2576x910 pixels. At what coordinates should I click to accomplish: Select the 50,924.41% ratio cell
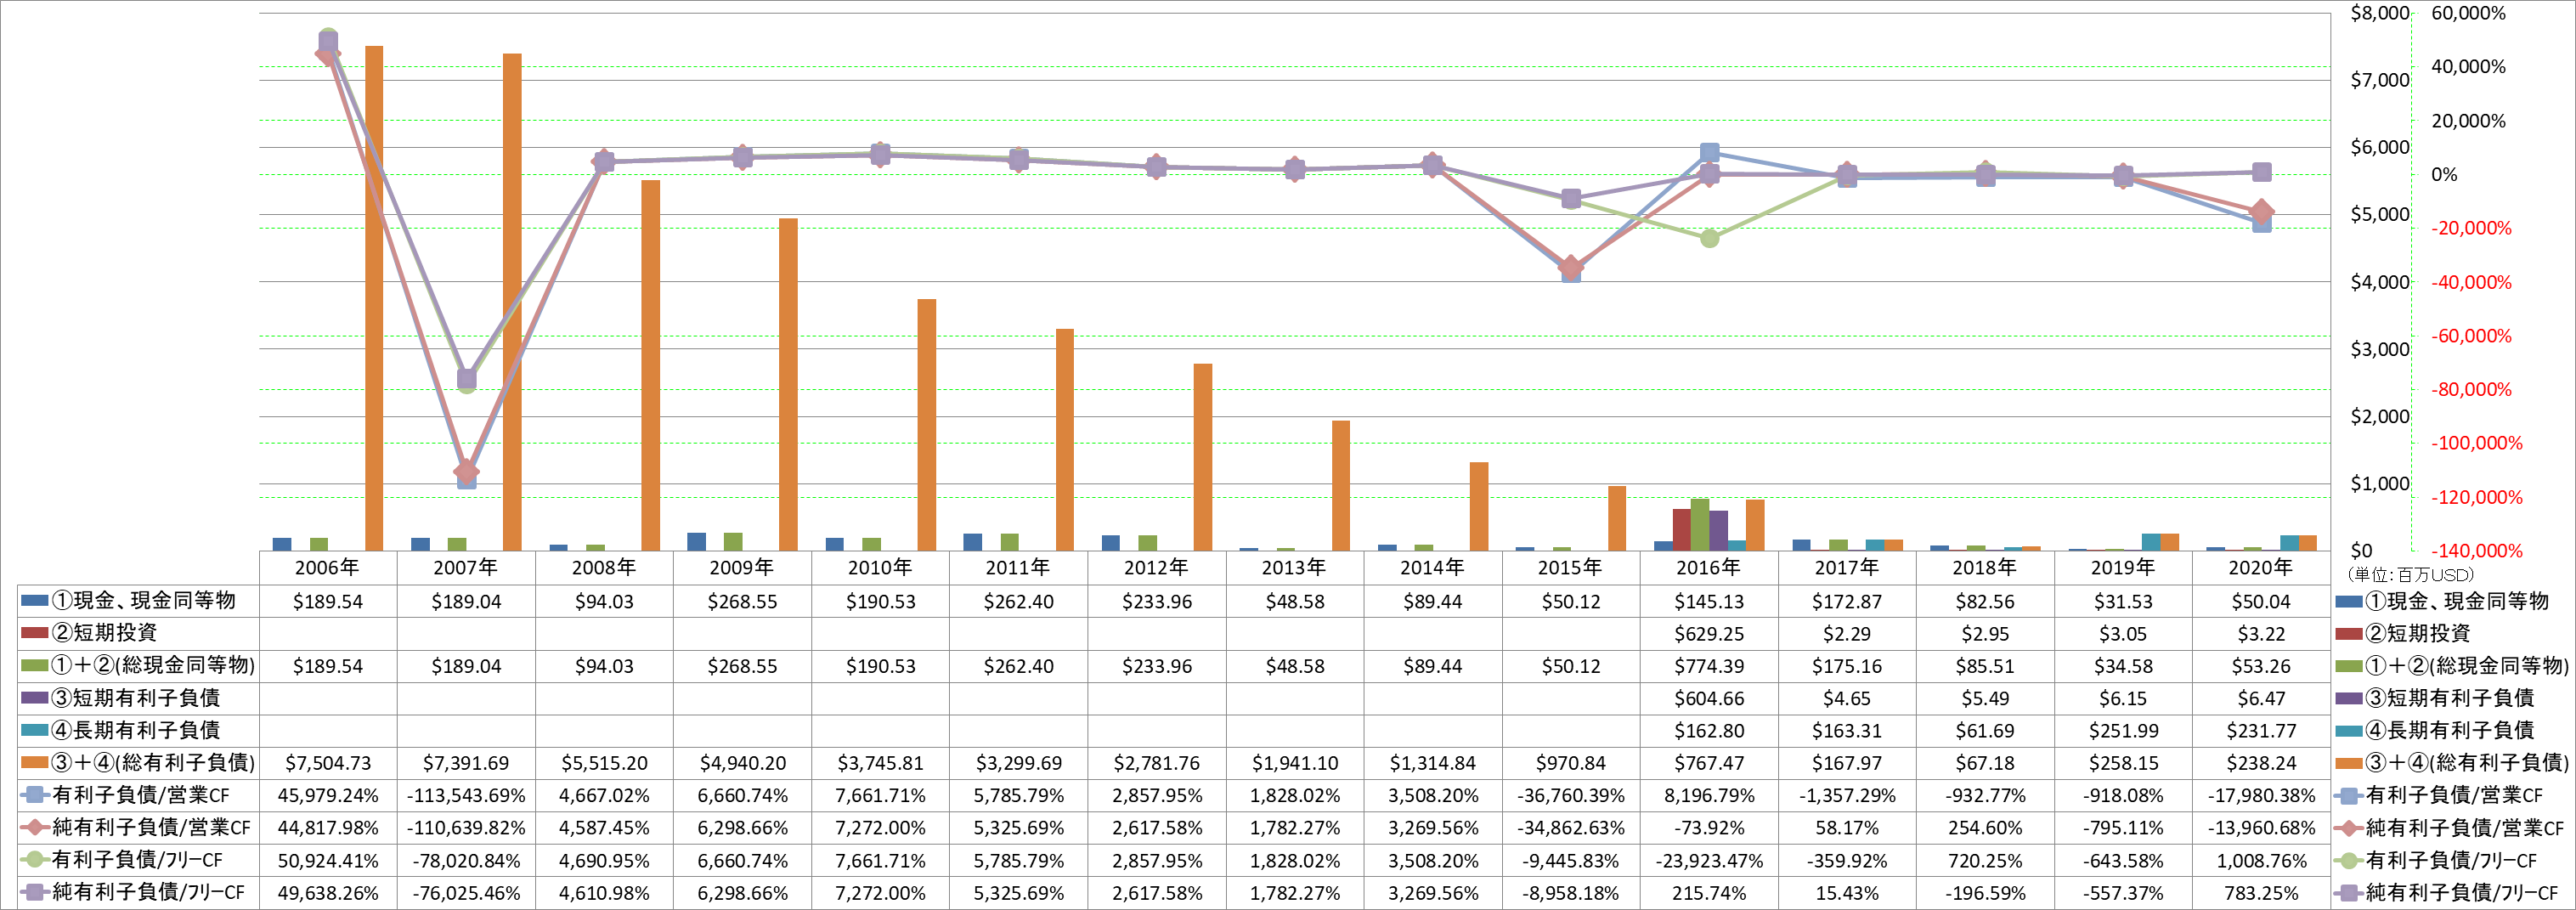click(328, 861)
